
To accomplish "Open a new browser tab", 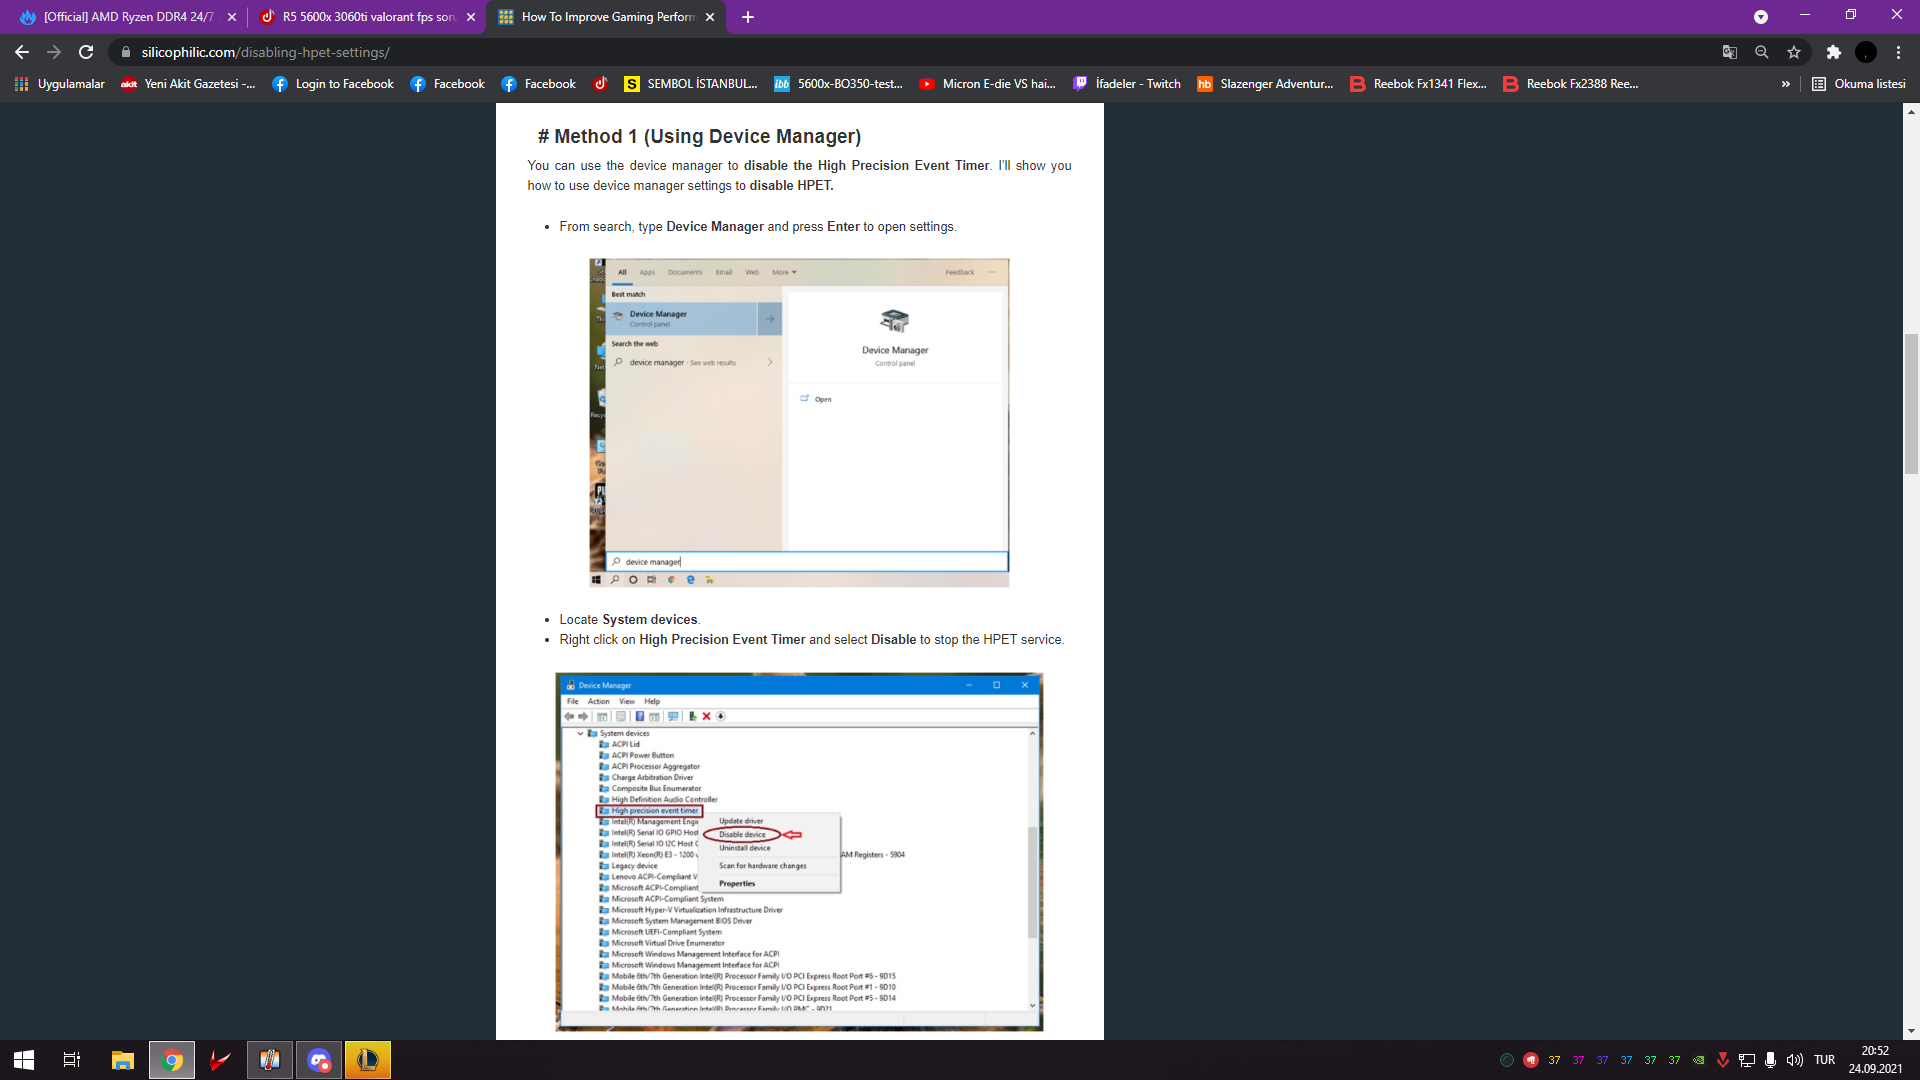I will tap(748, 17).
